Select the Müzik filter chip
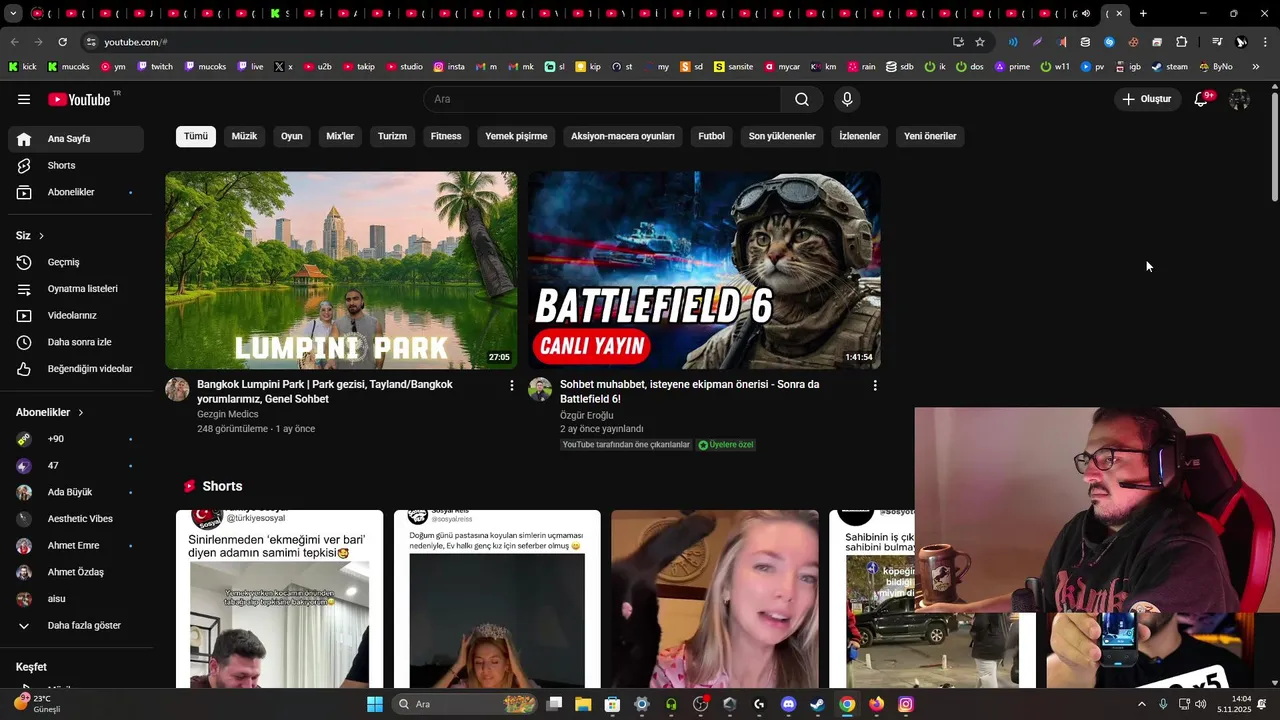The height and width of the screenshot is (720, 1280). [x=244, y=136]
